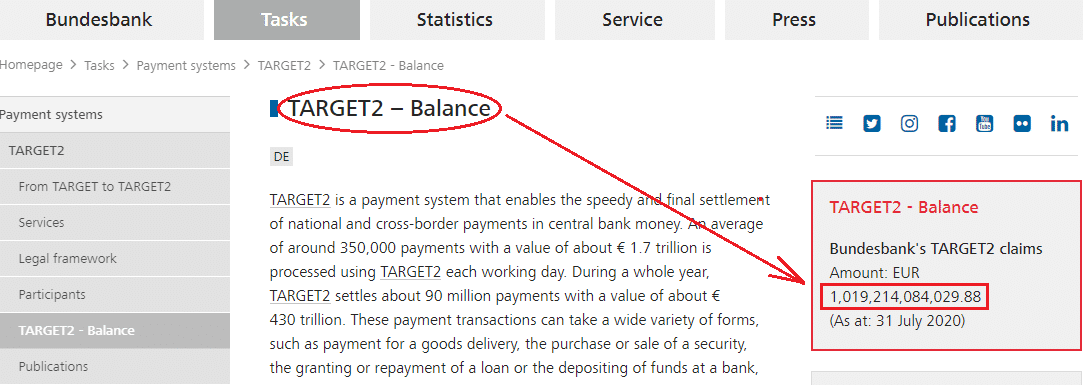
Task: Switch language with the DE button
Action: (x=281, y=157)
